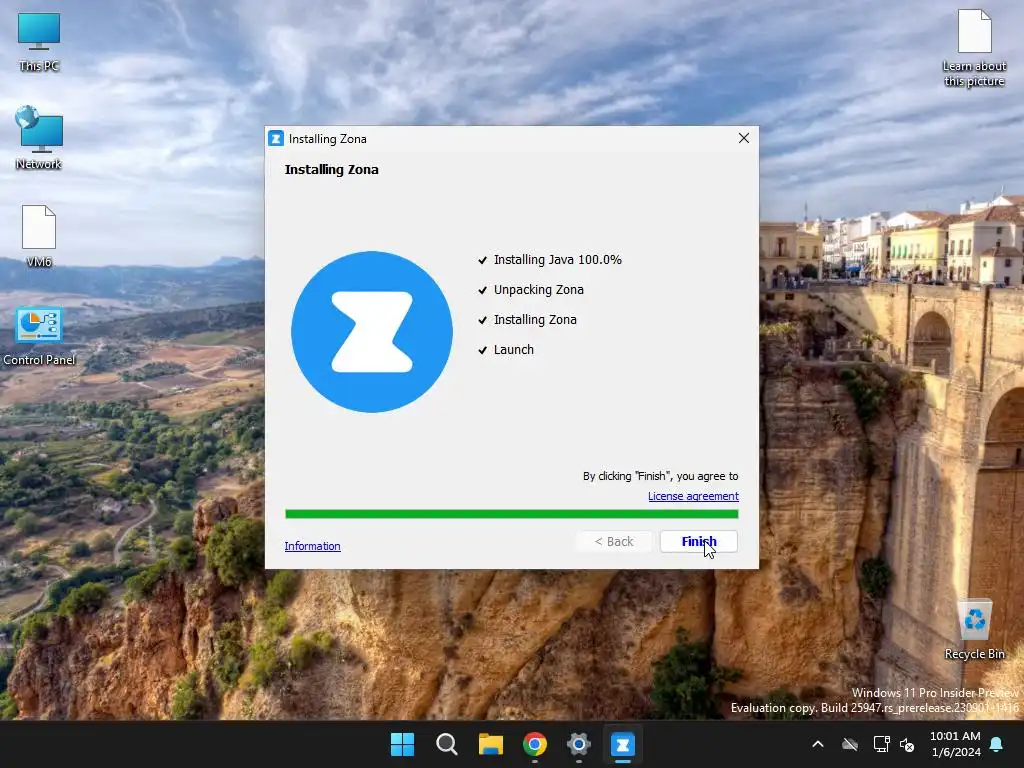Show hidden system tray icons
Viewport: 1024px width, 768px height.
[818, 744]
